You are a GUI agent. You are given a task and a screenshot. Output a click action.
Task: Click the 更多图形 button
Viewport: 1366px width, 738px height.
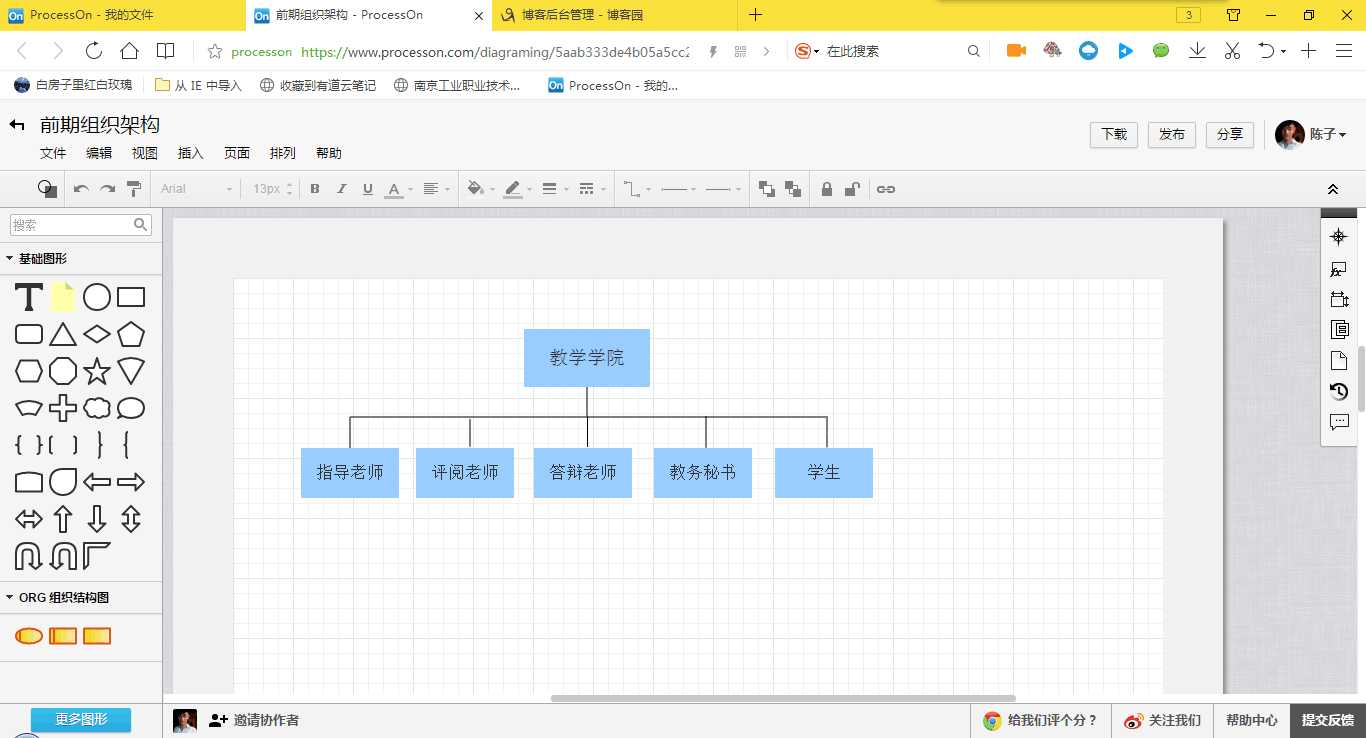[x=81, y=720]
